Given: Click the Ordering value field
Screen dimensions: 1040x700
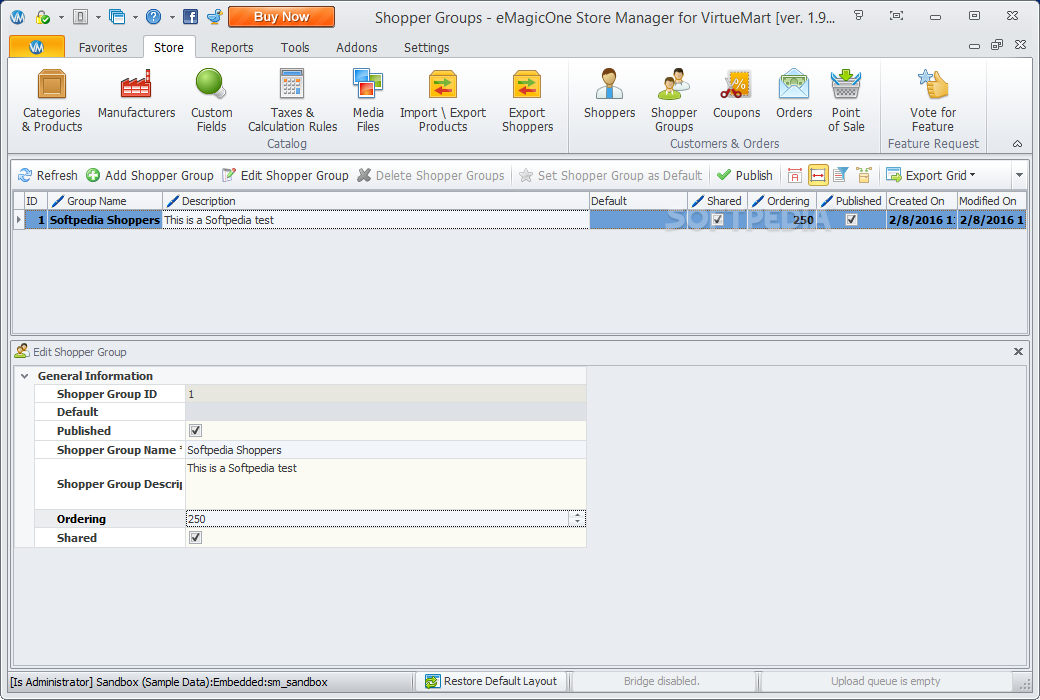Looking at the screenshot, I should pos(378,519).
